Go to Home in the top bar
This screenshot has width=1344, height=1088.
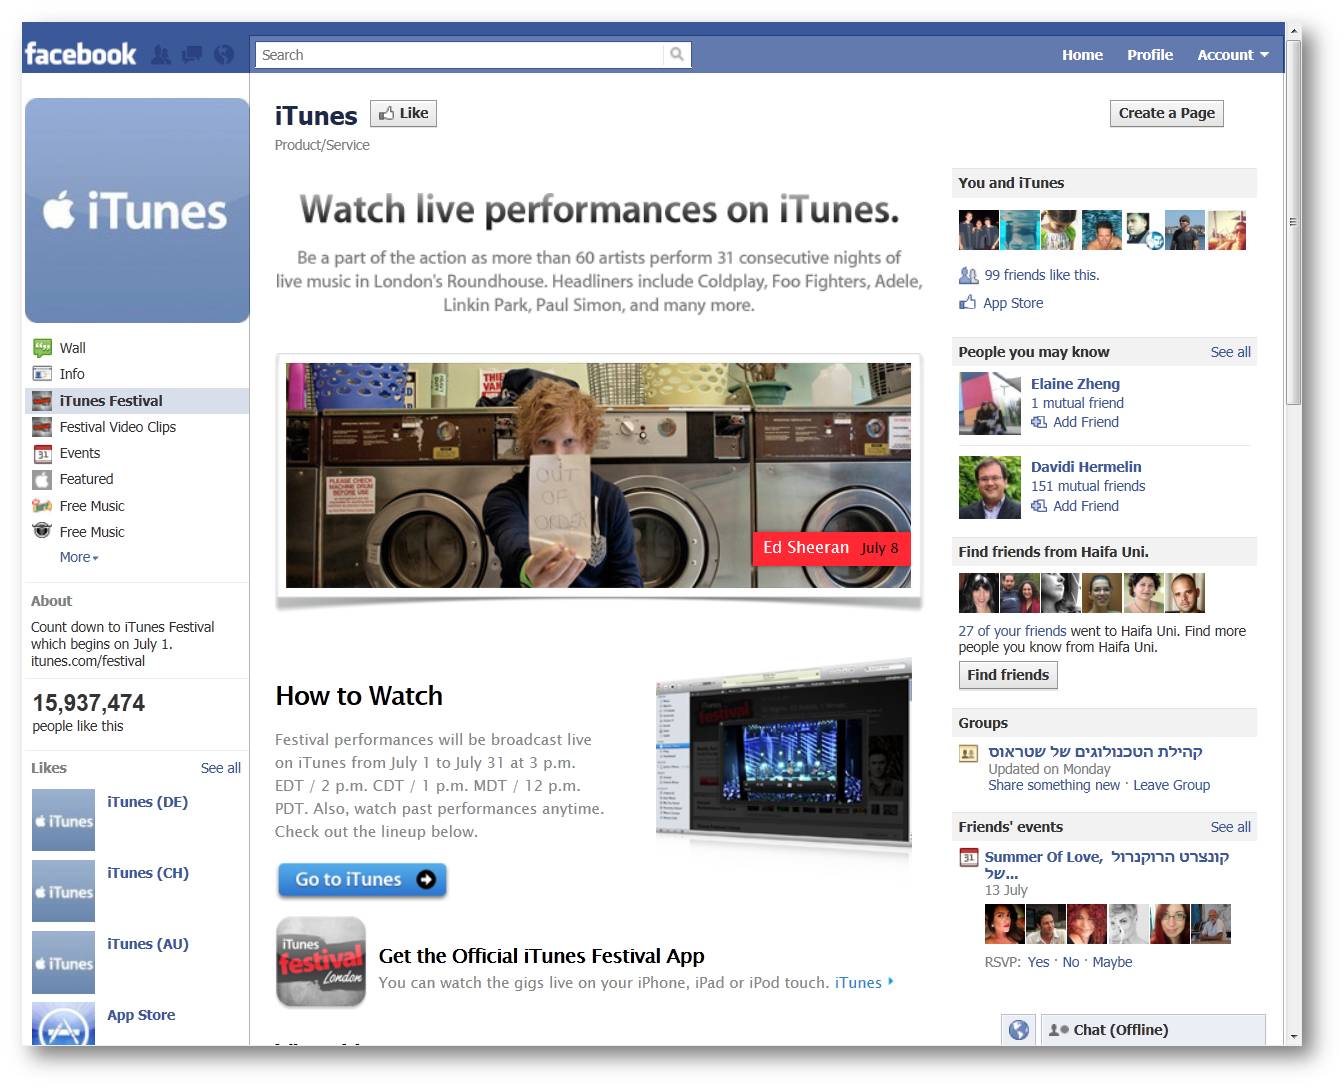1082,55
